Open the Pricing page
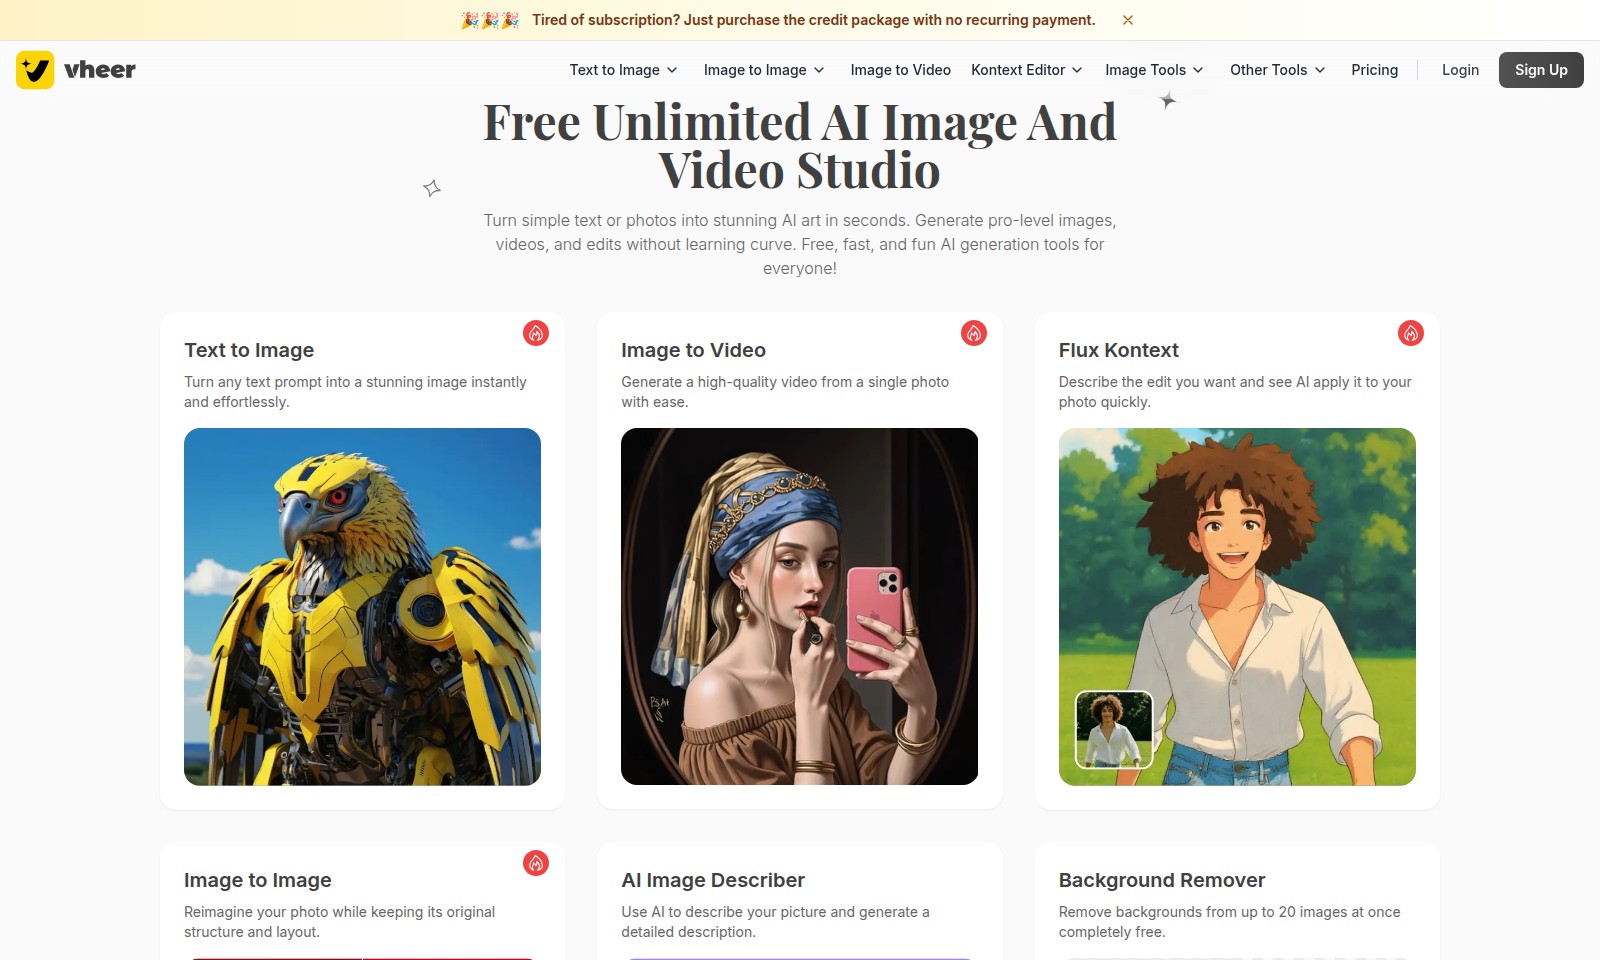 [x=1375, y=70]
